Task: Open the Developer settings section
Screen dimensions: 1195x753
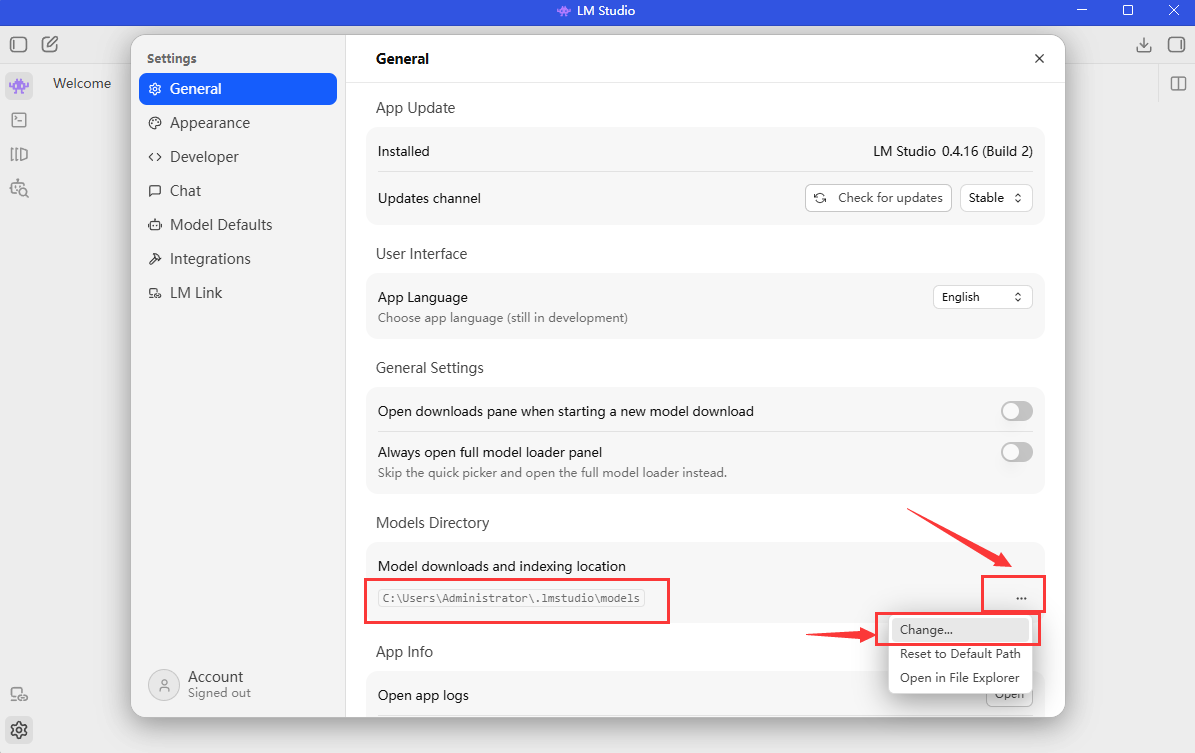Action: [x=238, y=157]
